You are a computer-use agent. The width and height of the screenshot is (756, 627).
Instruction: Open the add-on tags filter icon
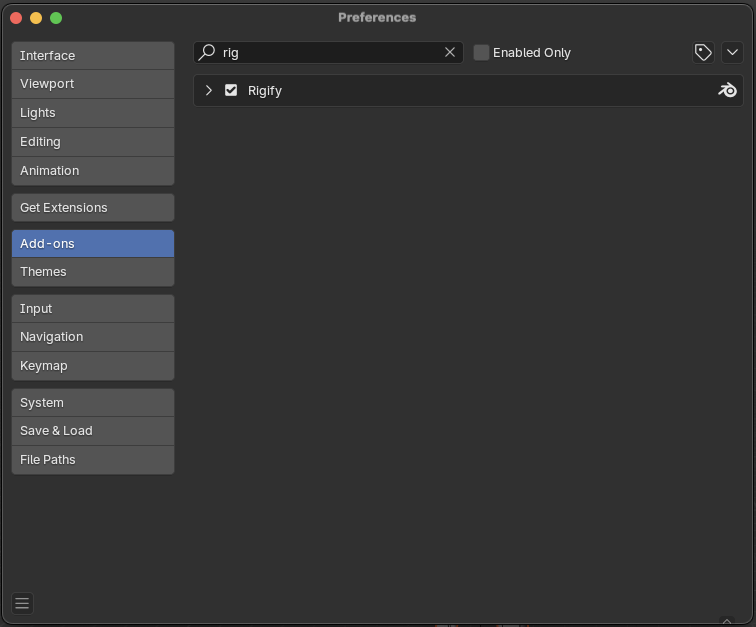click(x=703, y=52)
